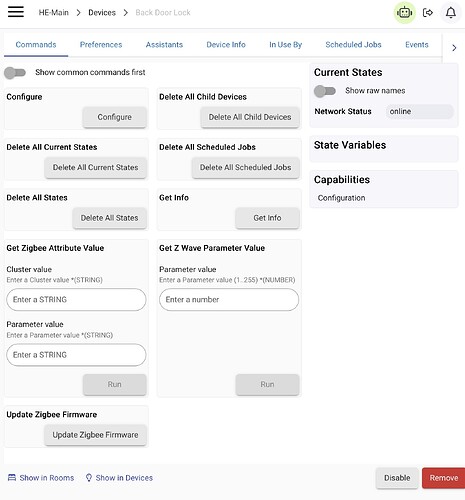The height and width of the screenshot is (500, 465).
Task: Toggle Show common commands first
Action: [x=15, y=73]
